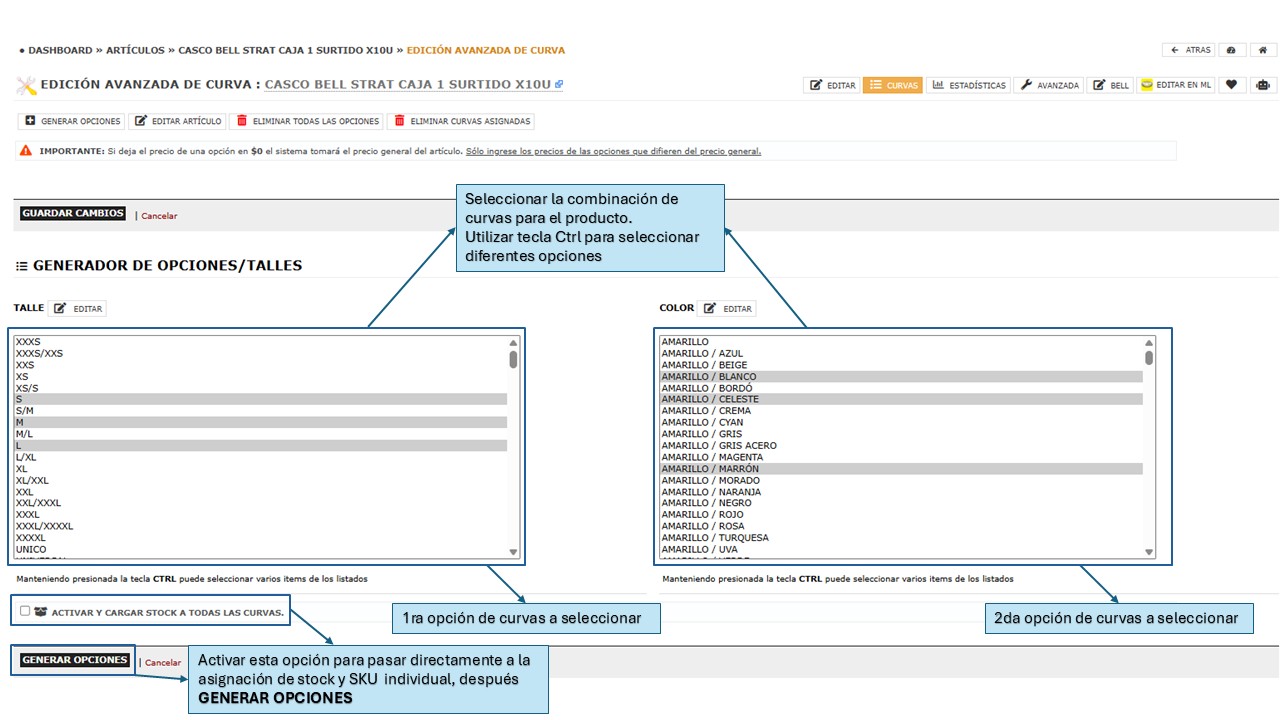The height and width of the screenshot is (720, 1280).
Task: Open the dashboard gauge icon button
Action: point(1231,50)
